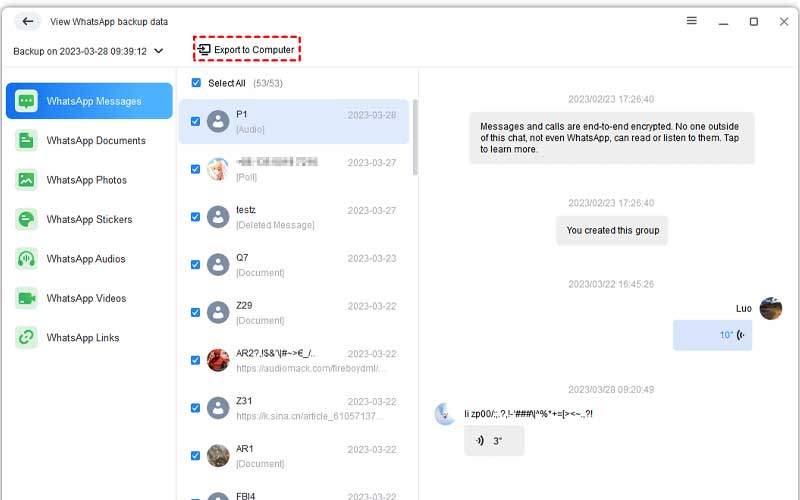
Task: Uncheck the Z29 conversation checkbox
Action: click(195, 312)
